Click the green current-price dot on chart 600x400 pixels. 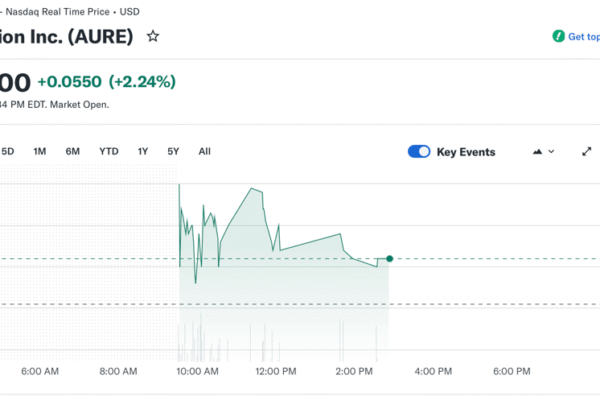(389, 259)
